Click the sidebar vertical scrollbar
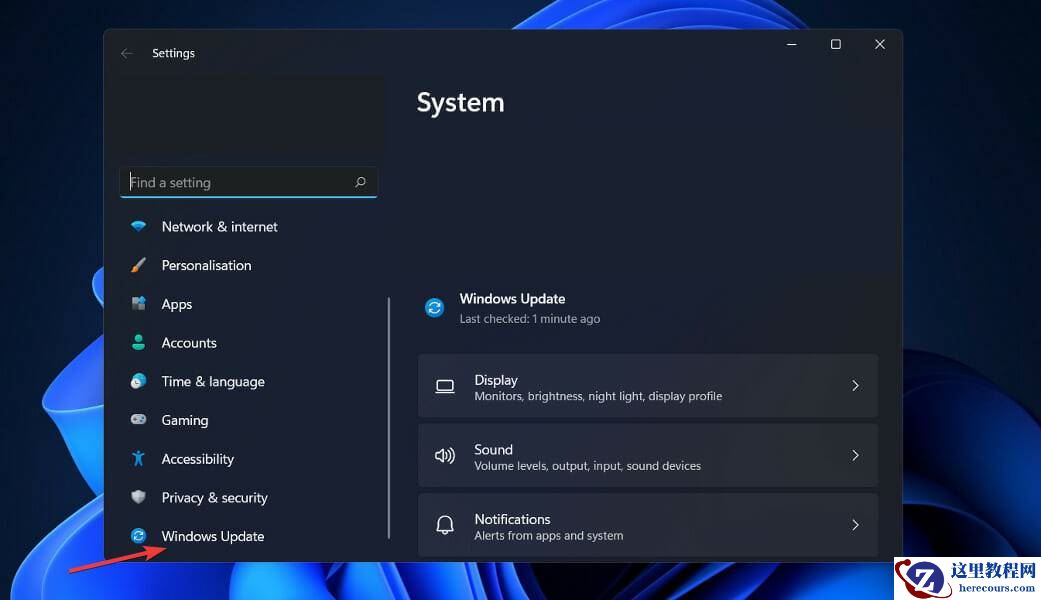The image size is (1041, 600). (389, 418)
